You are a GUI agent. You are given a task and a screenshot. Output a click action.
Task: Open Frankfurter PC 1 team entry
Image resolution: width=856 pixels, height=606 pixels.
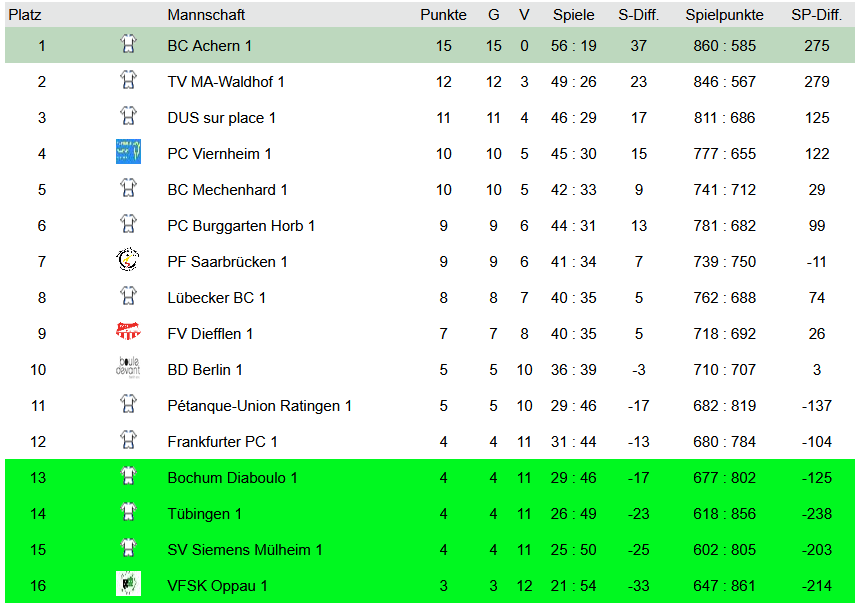pyautogui.click(x=222, y=442)
